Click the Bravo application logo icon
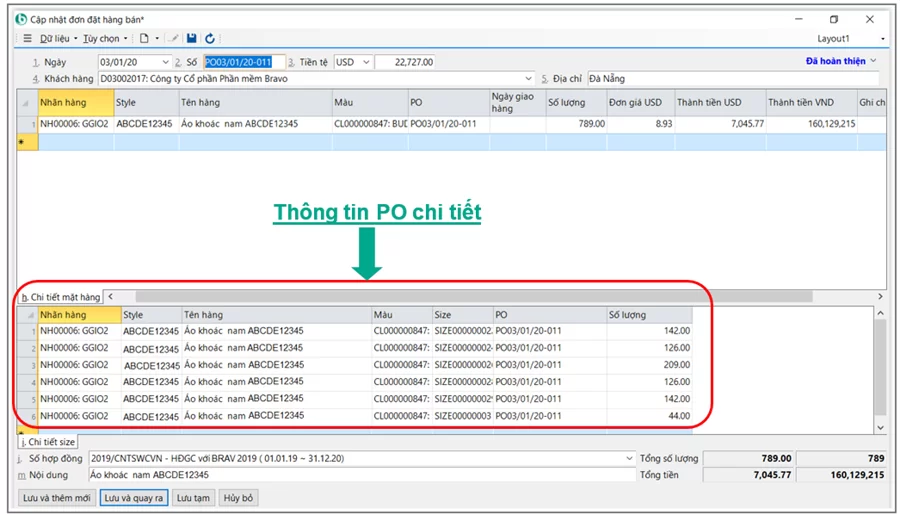This screenshot has height=515, width=900. click(x=21, y=20)
